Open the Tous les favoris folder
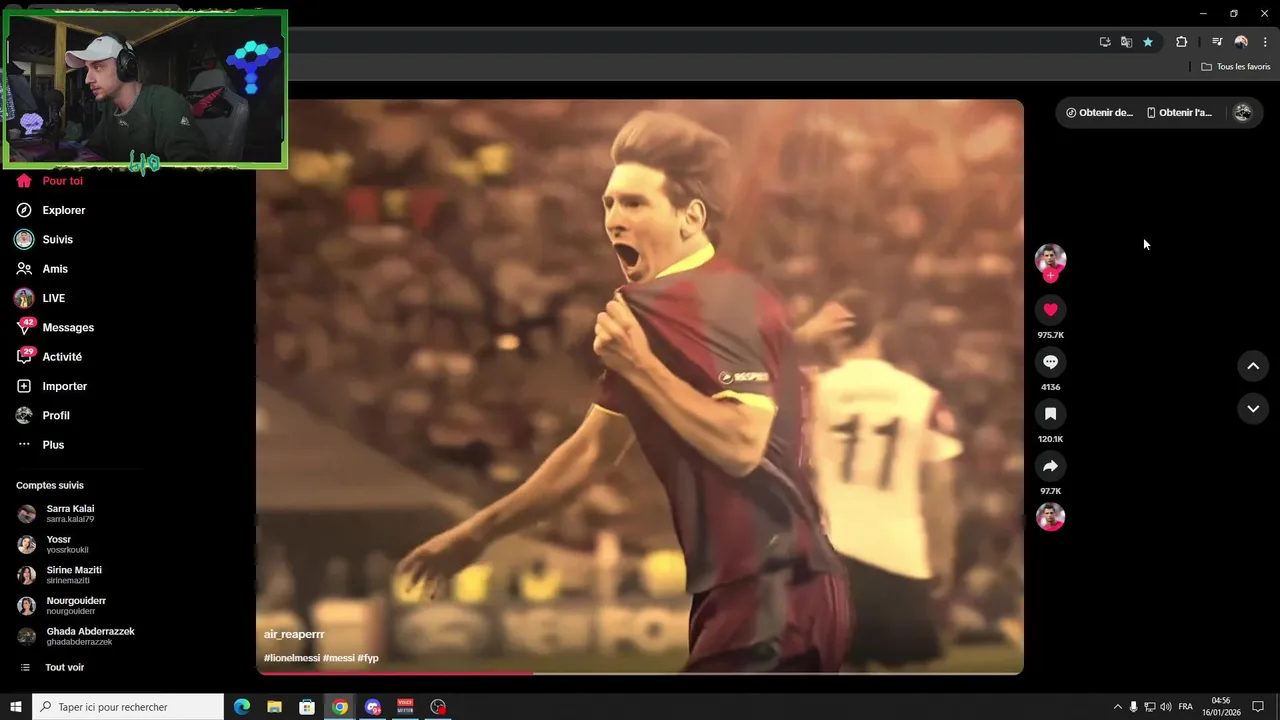This screenshot has width=1280, height=720. point(1236,67)
